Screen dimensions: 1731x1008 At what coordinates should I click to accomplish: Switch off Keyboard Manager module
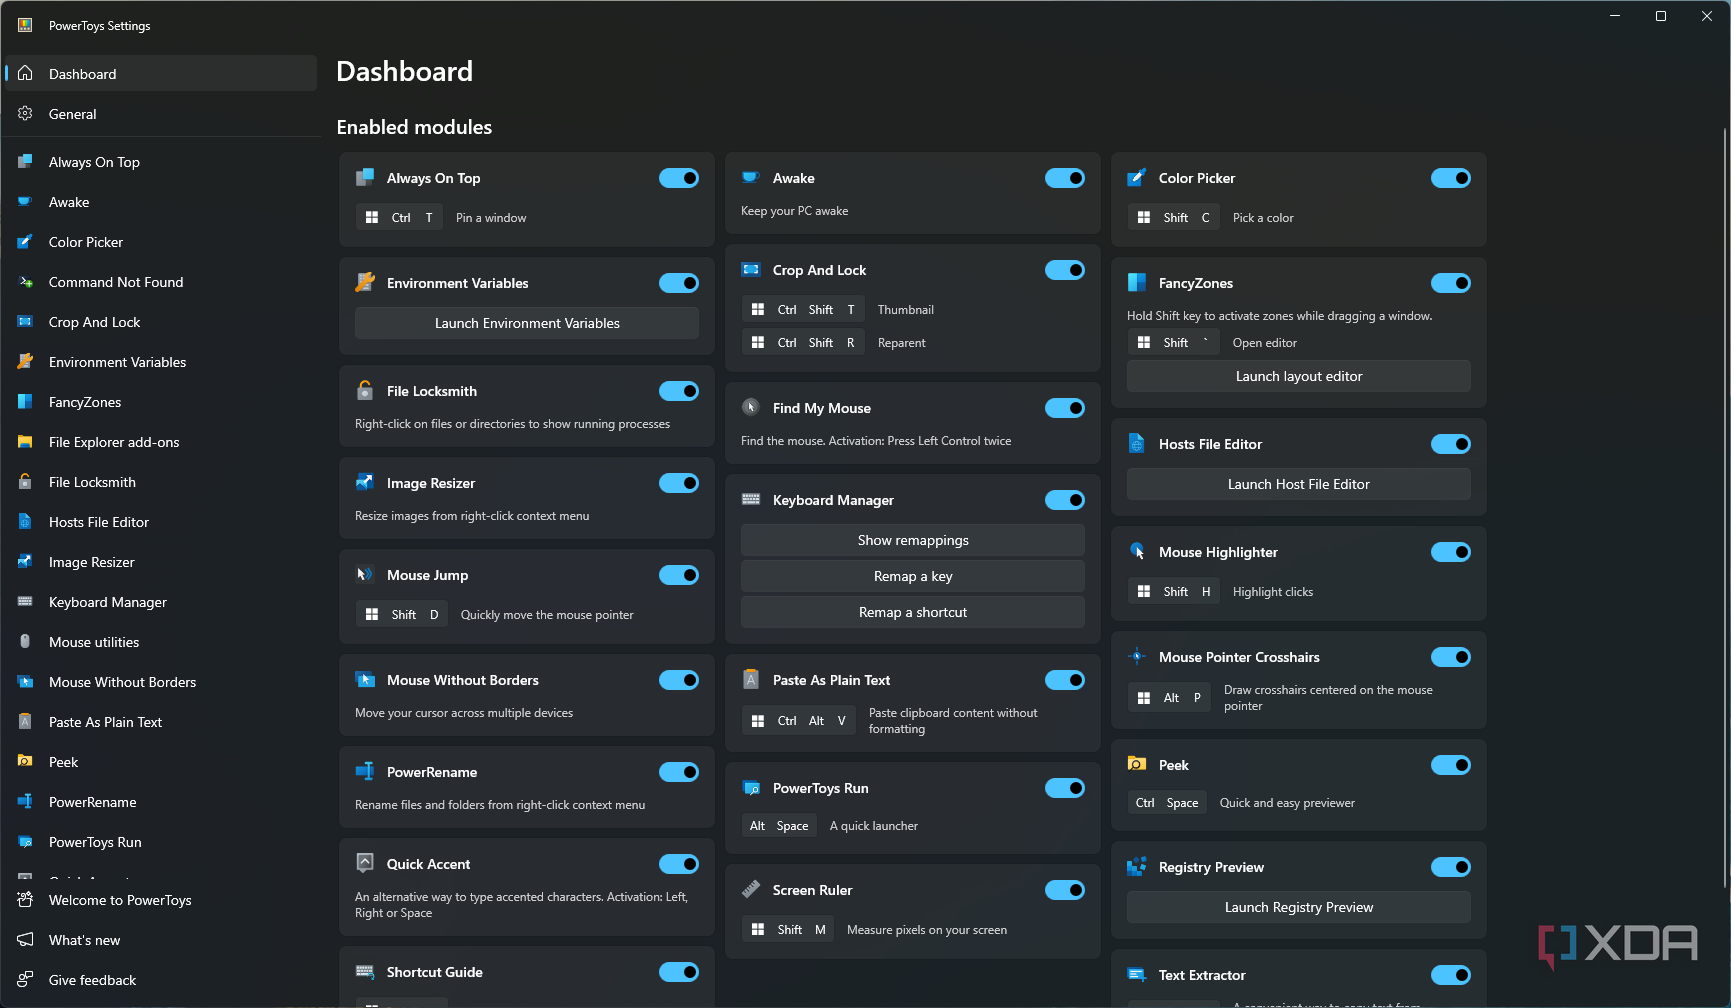click(x=1065, y=500)
